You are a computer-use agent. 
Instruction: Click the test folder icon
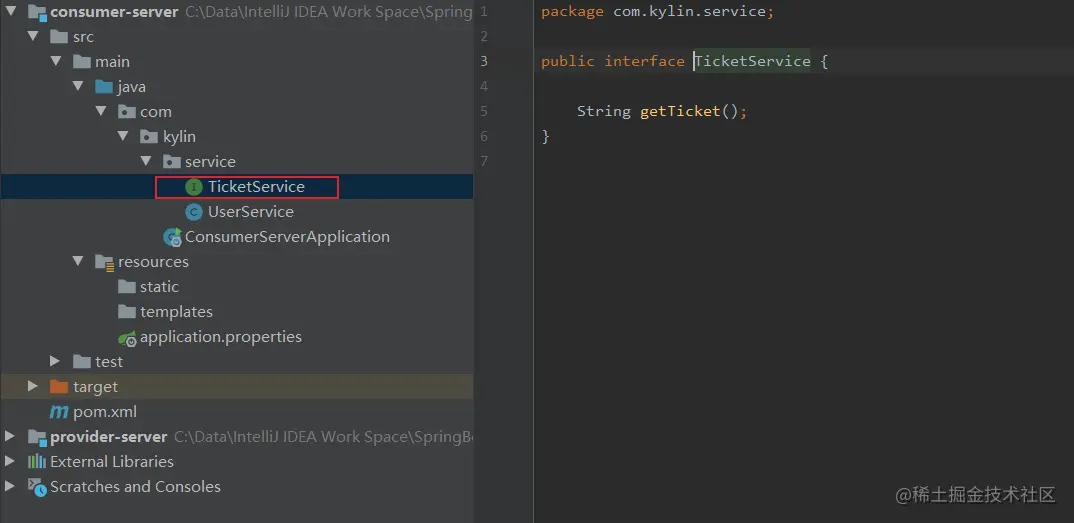coord(82,361)
